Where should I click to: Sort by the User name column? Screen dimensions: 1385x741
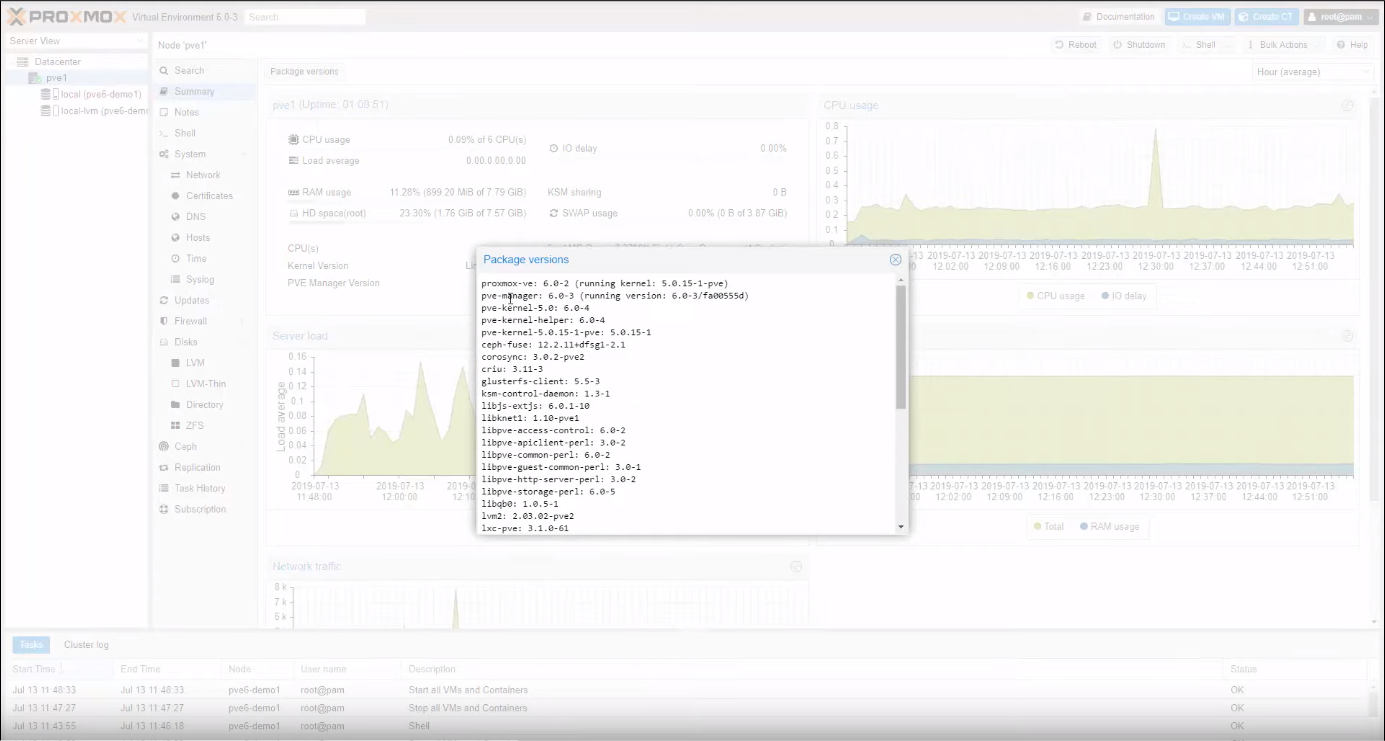346,669
